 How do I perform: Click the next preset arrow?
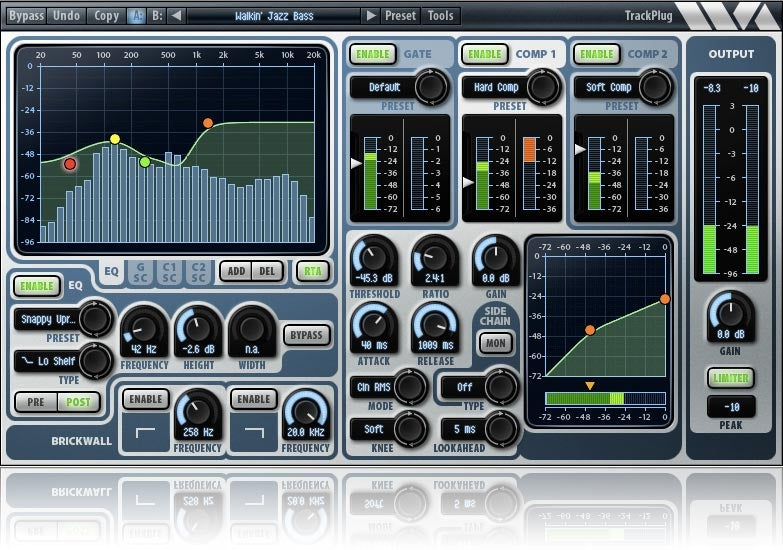click(x=371, y=15)
